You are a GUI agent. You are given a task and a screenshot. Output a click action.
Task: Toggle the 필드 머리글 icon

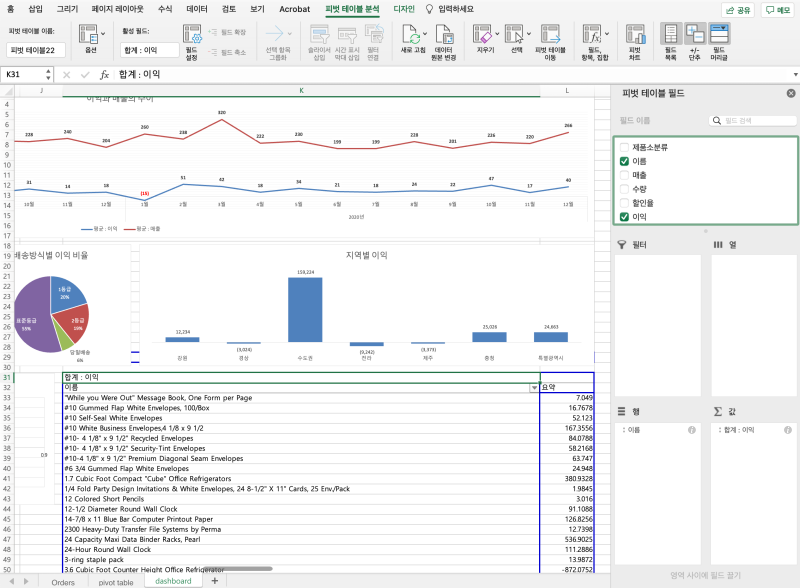pyautogui.click(x=719, y=34)
